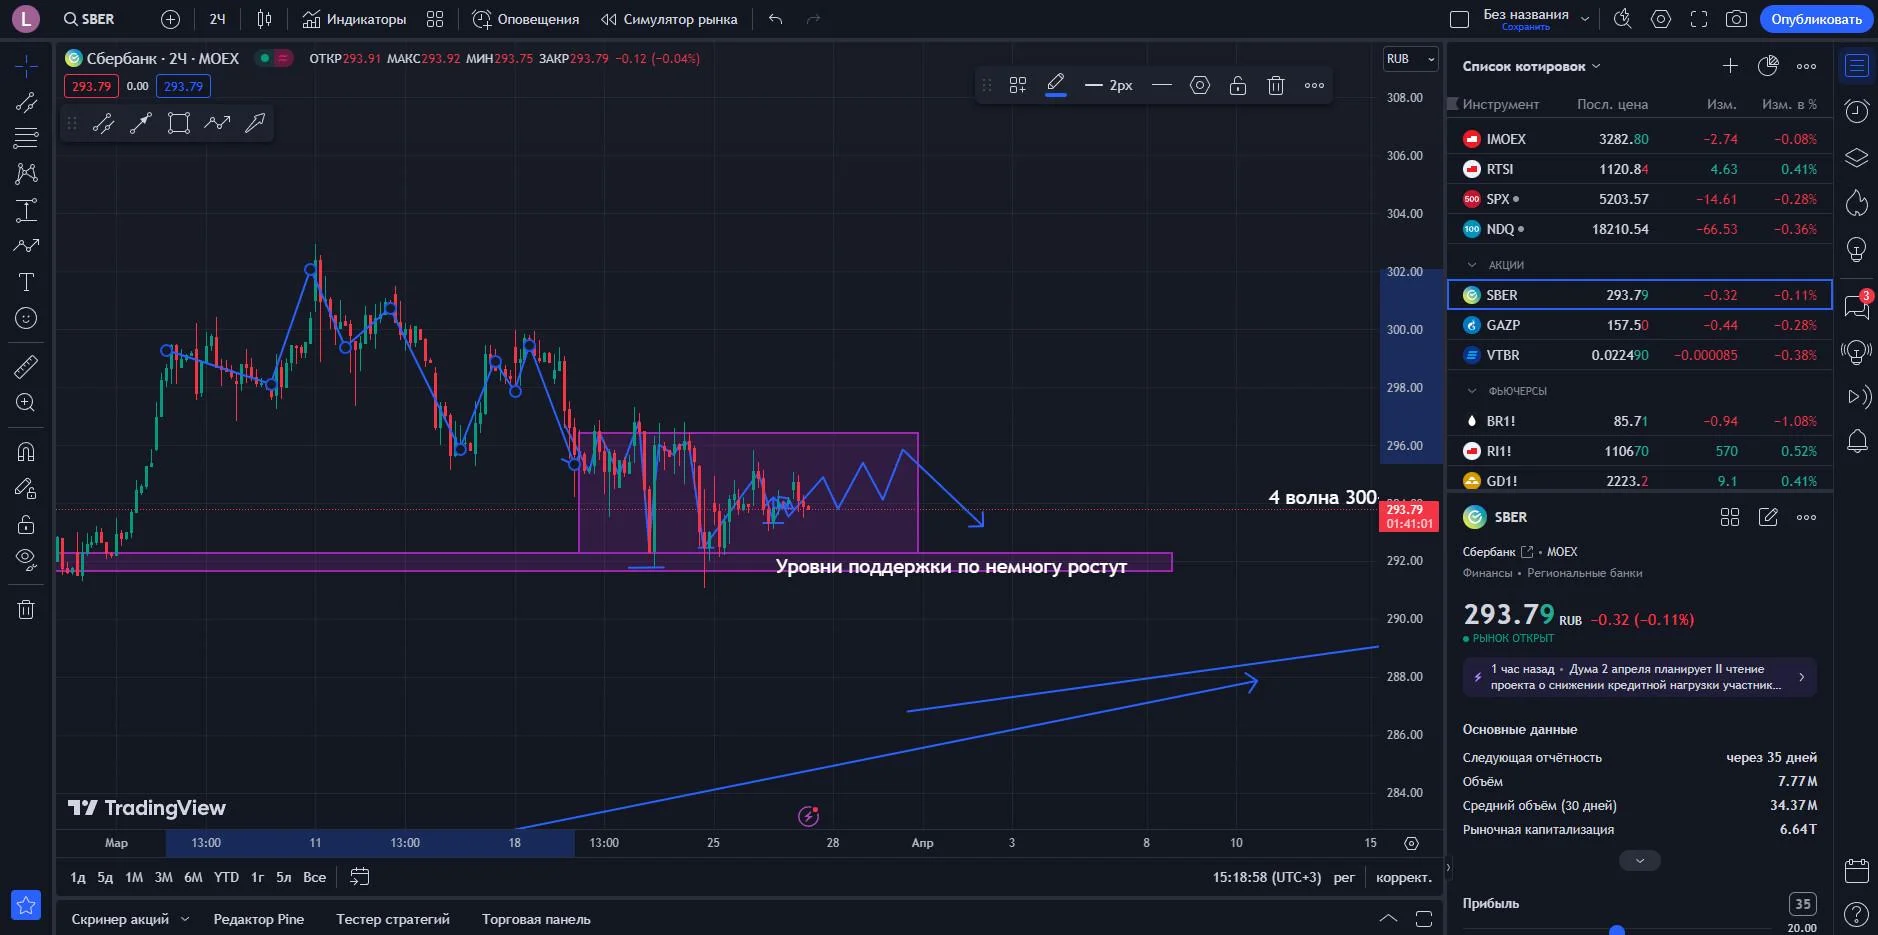Pick the arrow marker tool from favorites toolbar
Viewport: 1878px width, 935px height.
(x=255, y=123)
